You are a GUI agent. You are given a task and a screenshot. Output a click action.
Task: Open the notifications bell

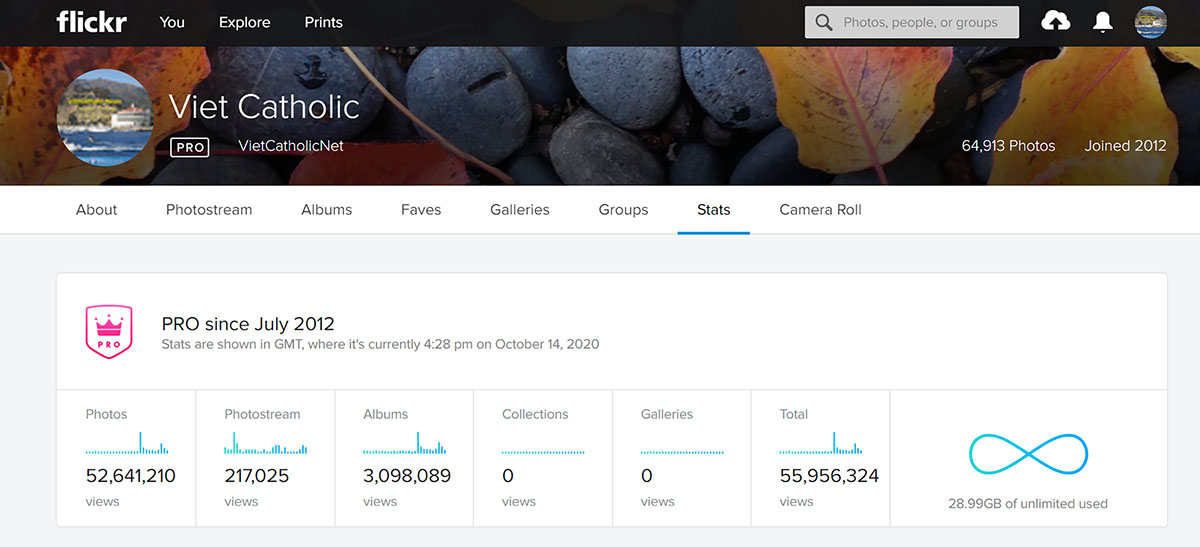click(x=1103, y=22)
